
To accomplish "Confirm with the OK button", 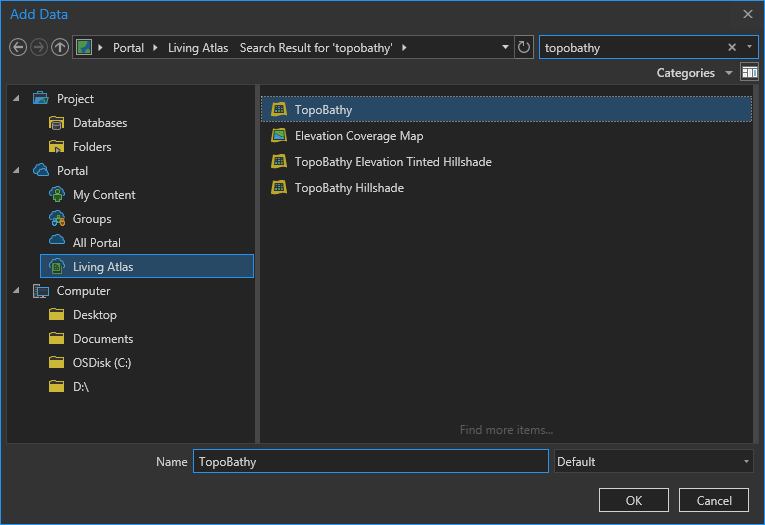I will tap(634, 500).
